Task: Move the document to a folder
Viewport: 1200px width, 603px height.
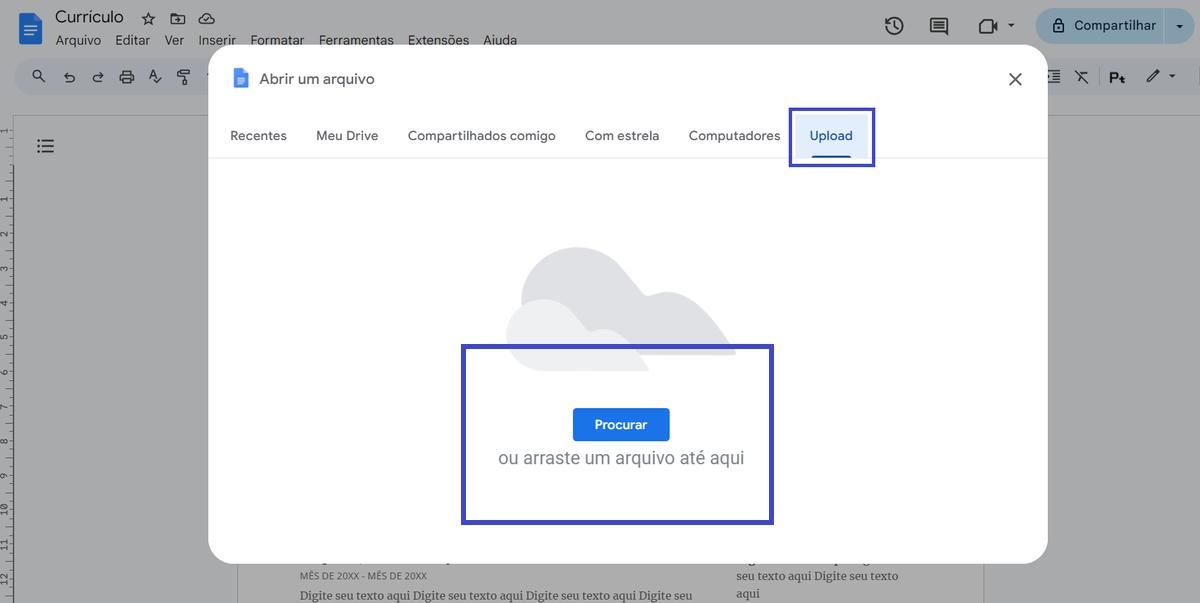Action: click(x=176, y=17)
